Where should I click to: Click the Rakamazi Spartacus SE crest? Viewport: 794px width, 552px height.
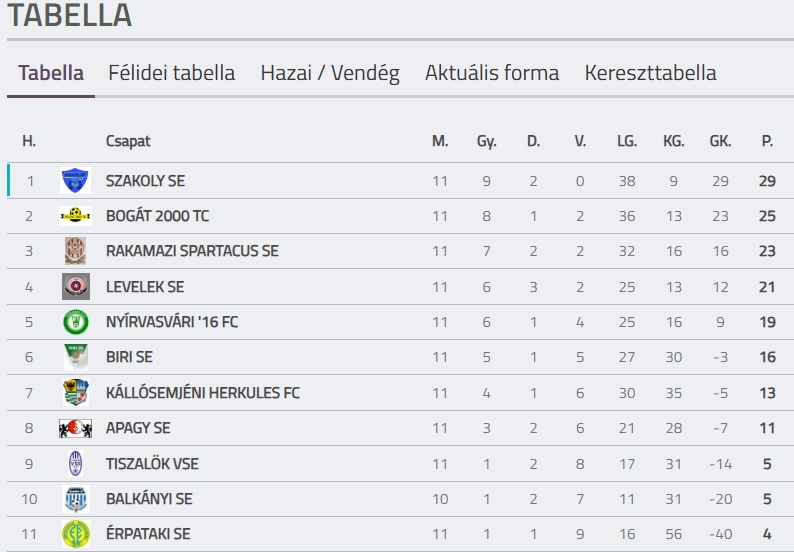(75, 251)
